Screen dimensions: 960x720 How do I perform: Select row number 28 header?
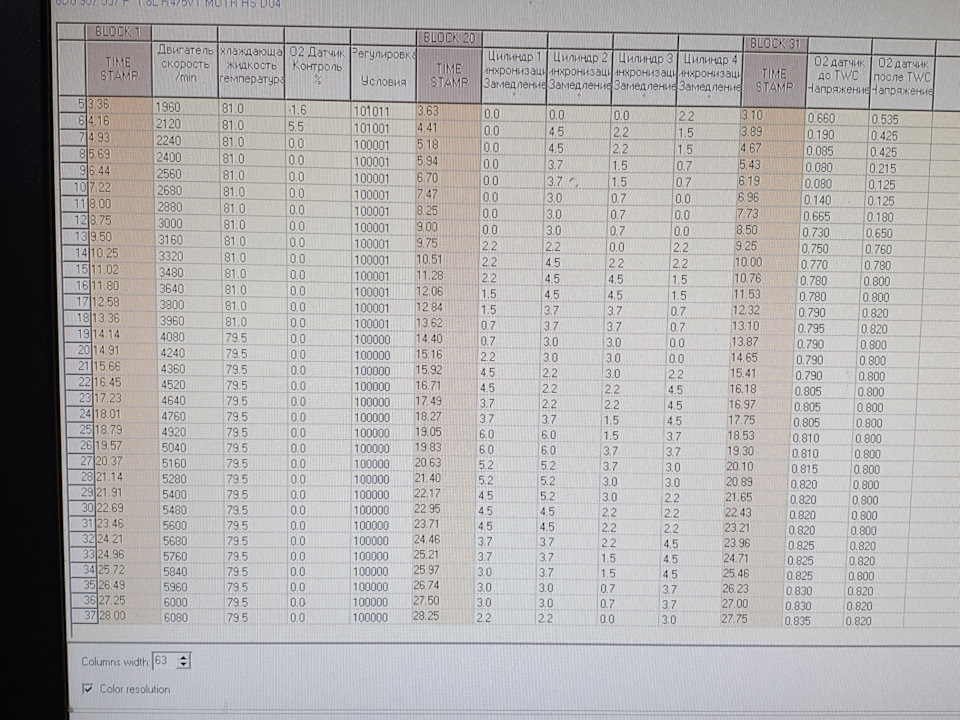pos(81,476)
